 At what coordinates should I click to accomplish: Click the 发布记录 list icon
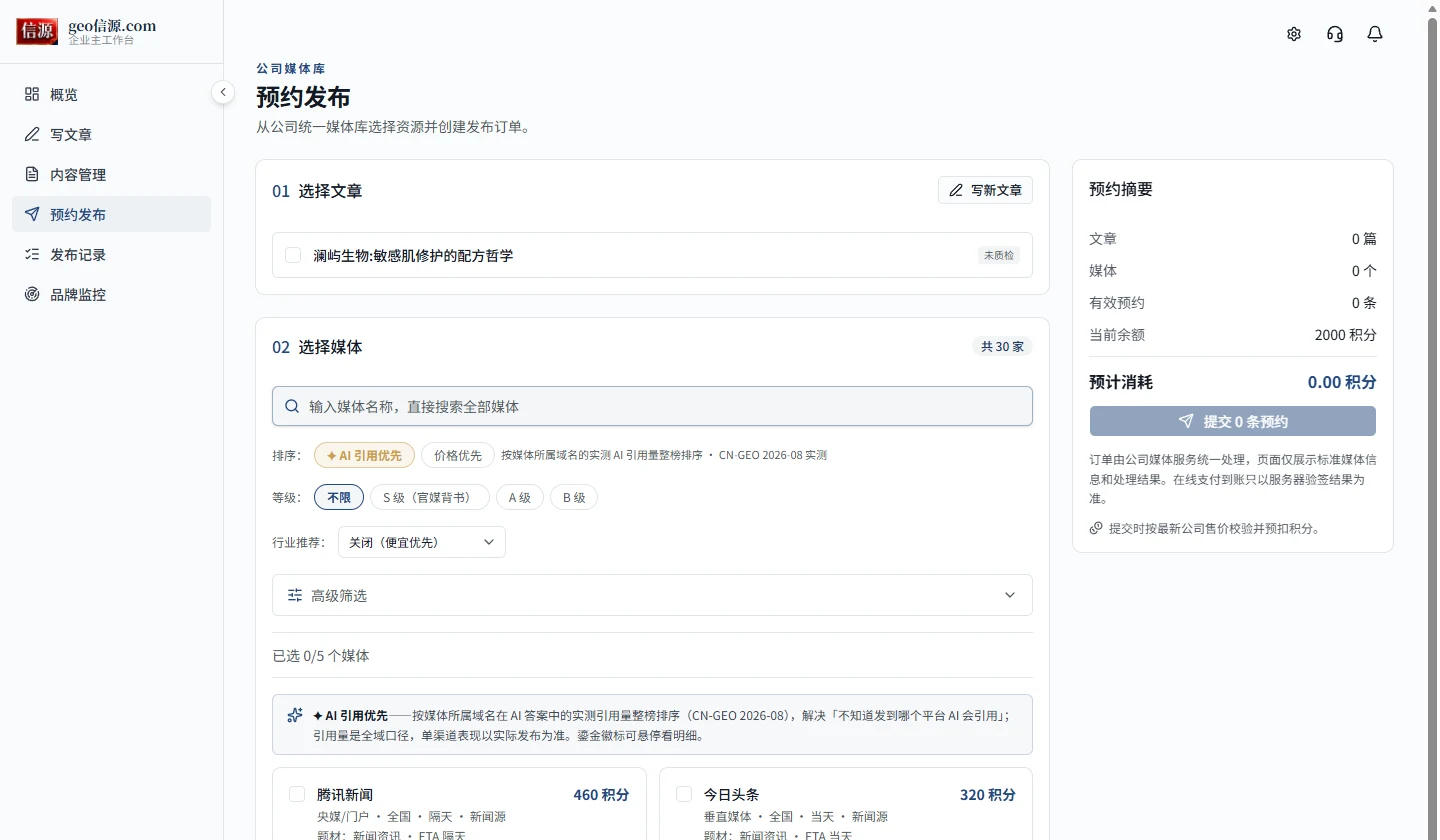pos(32,254)
